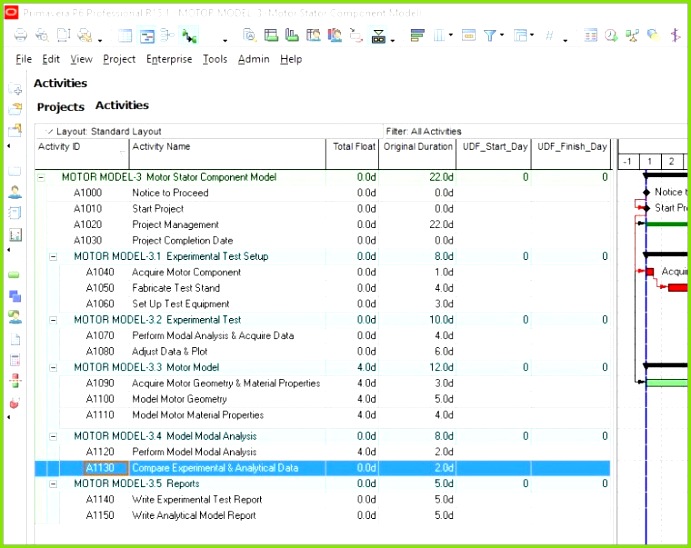The image size is (691, 548).
Task: Open the Tools menu
Action: tap(215, 59)
